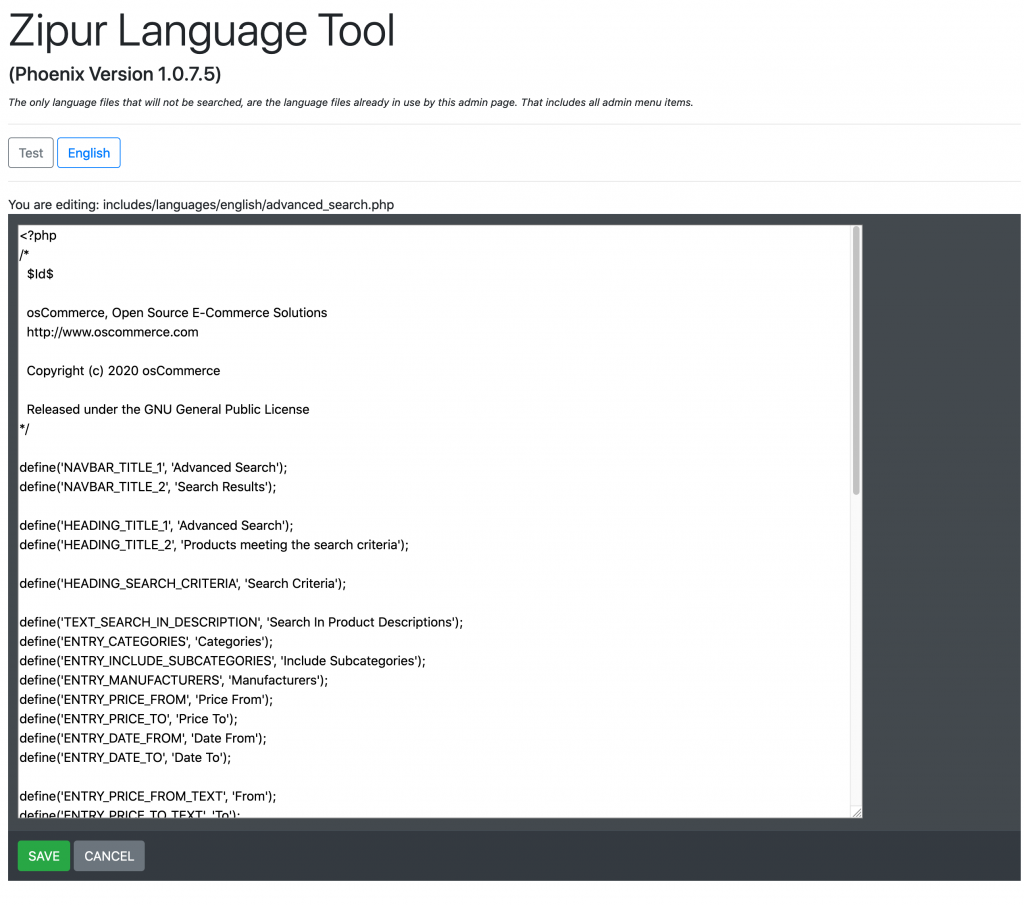1024x905 pixels.
Task: Click the ENTRY_MANUFACTURERS define line
Action: 174,680
